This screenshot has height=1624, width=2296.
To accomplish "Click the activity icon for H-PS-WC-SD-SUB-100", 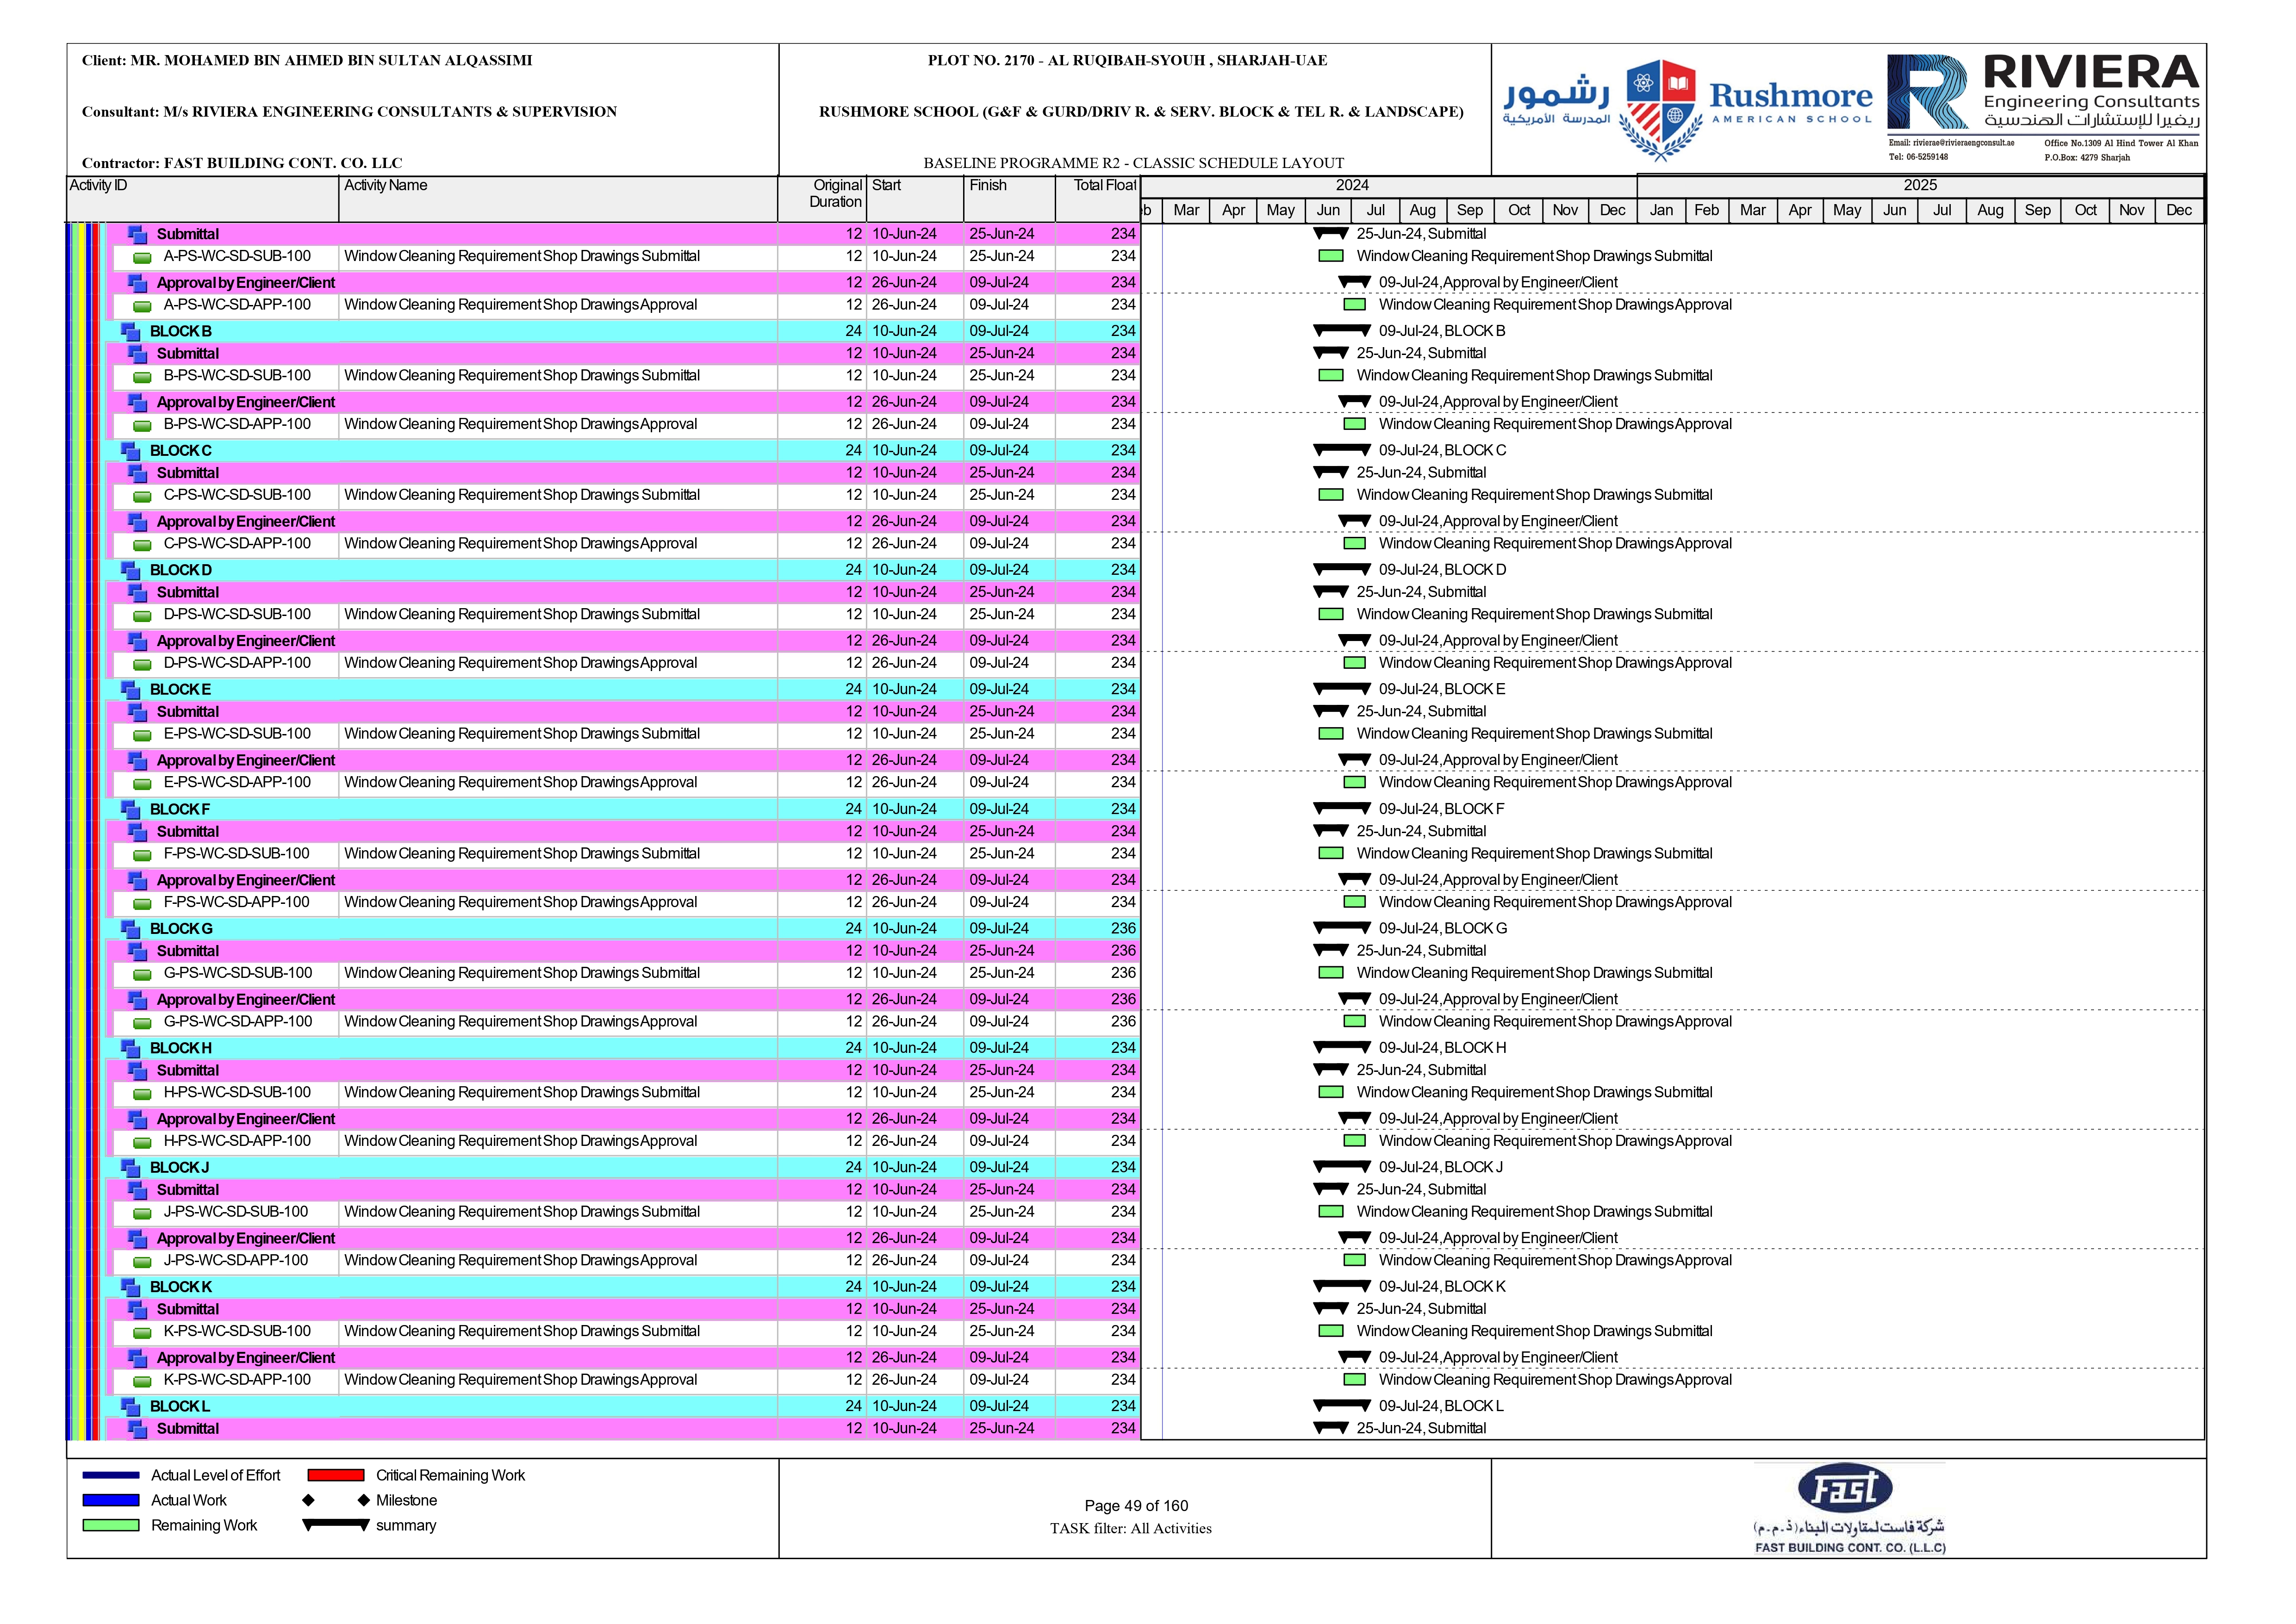I will (142, 1094).
